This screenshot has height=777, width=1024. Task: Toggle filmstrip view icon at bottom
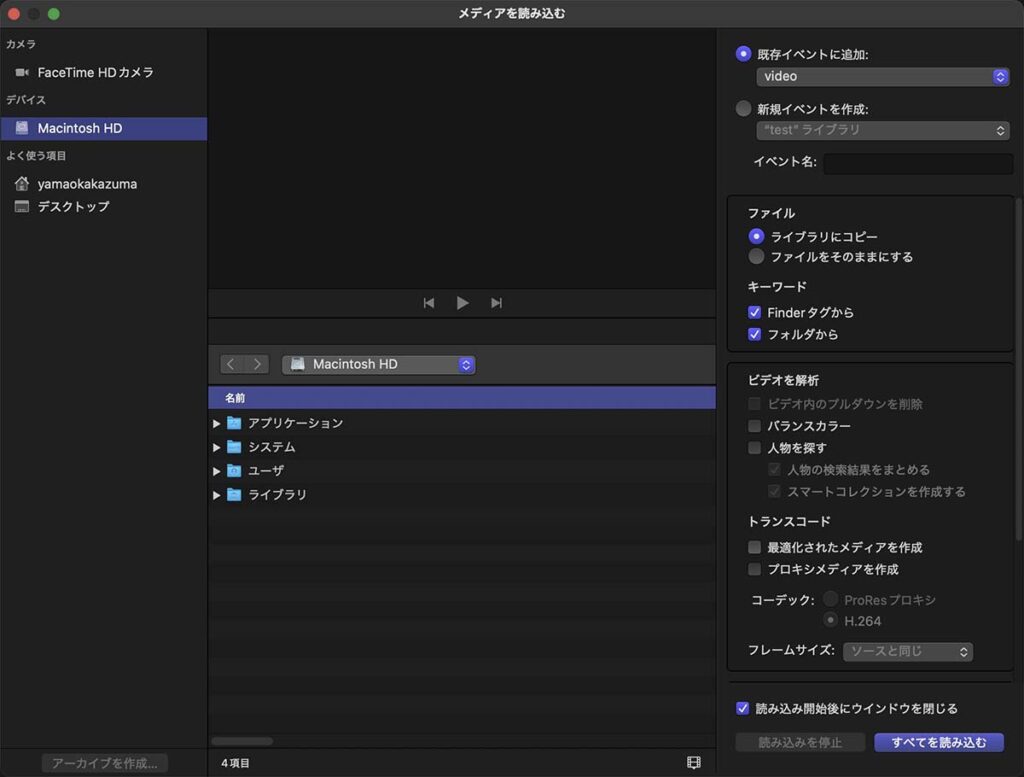pos(694,762)
